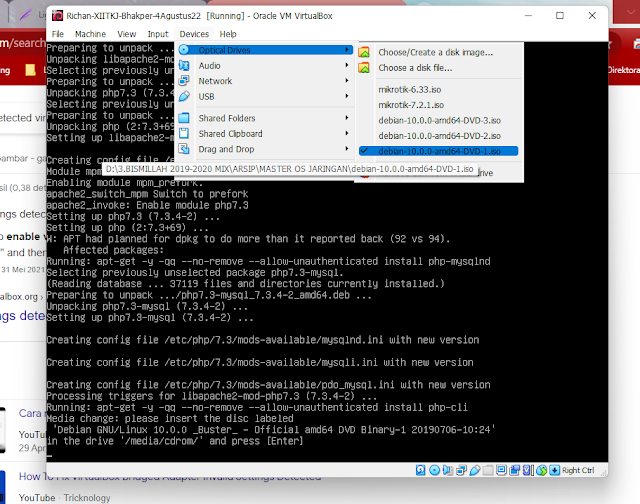Screen dimensions: 640x504
Task: Click the USB devices status bar icon
Action: 475,470
